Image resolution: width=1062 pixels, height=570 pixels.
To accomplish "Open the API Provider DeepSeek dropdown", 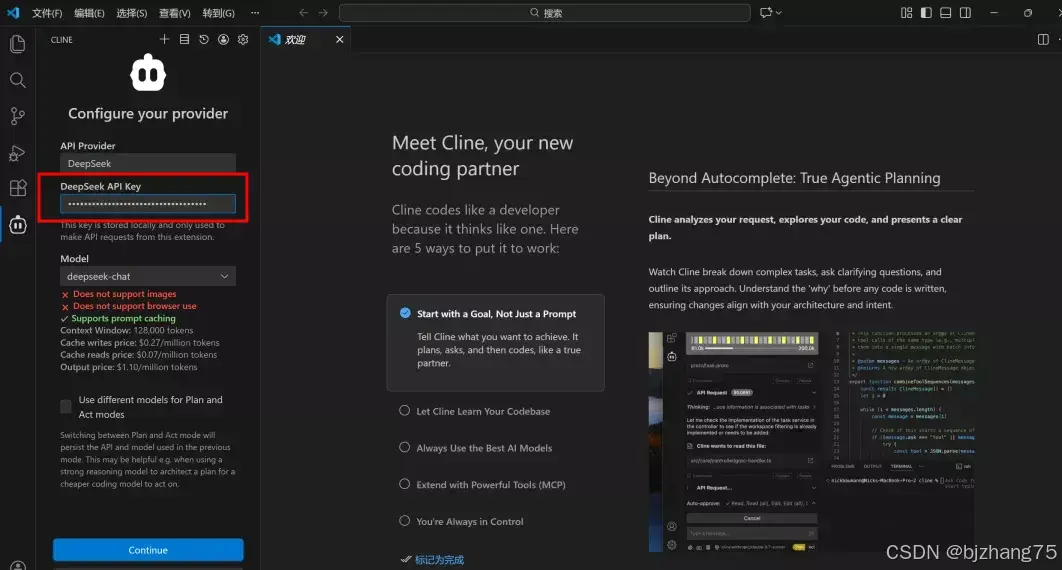I will pyautogui.click(x=148, y=163).
